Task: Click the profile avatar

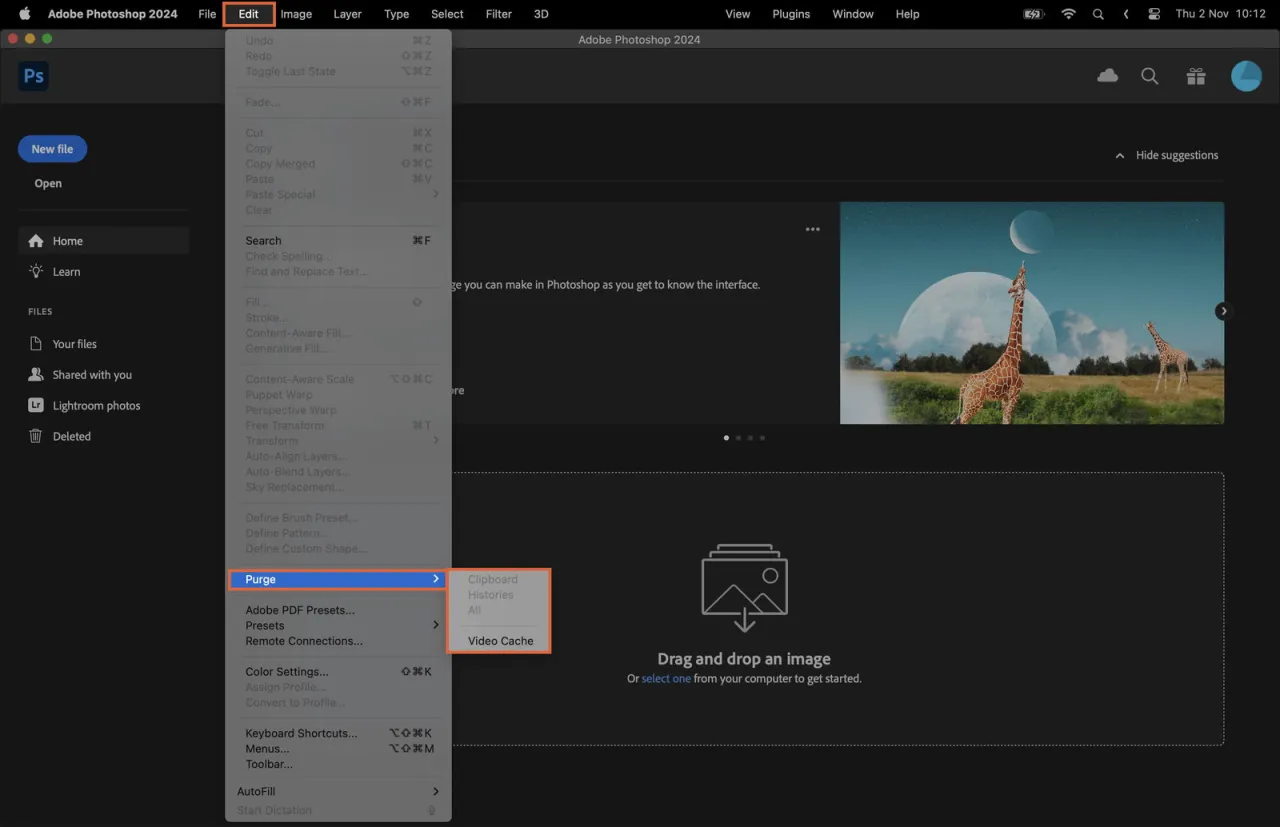Action: tap(1246, 75)
